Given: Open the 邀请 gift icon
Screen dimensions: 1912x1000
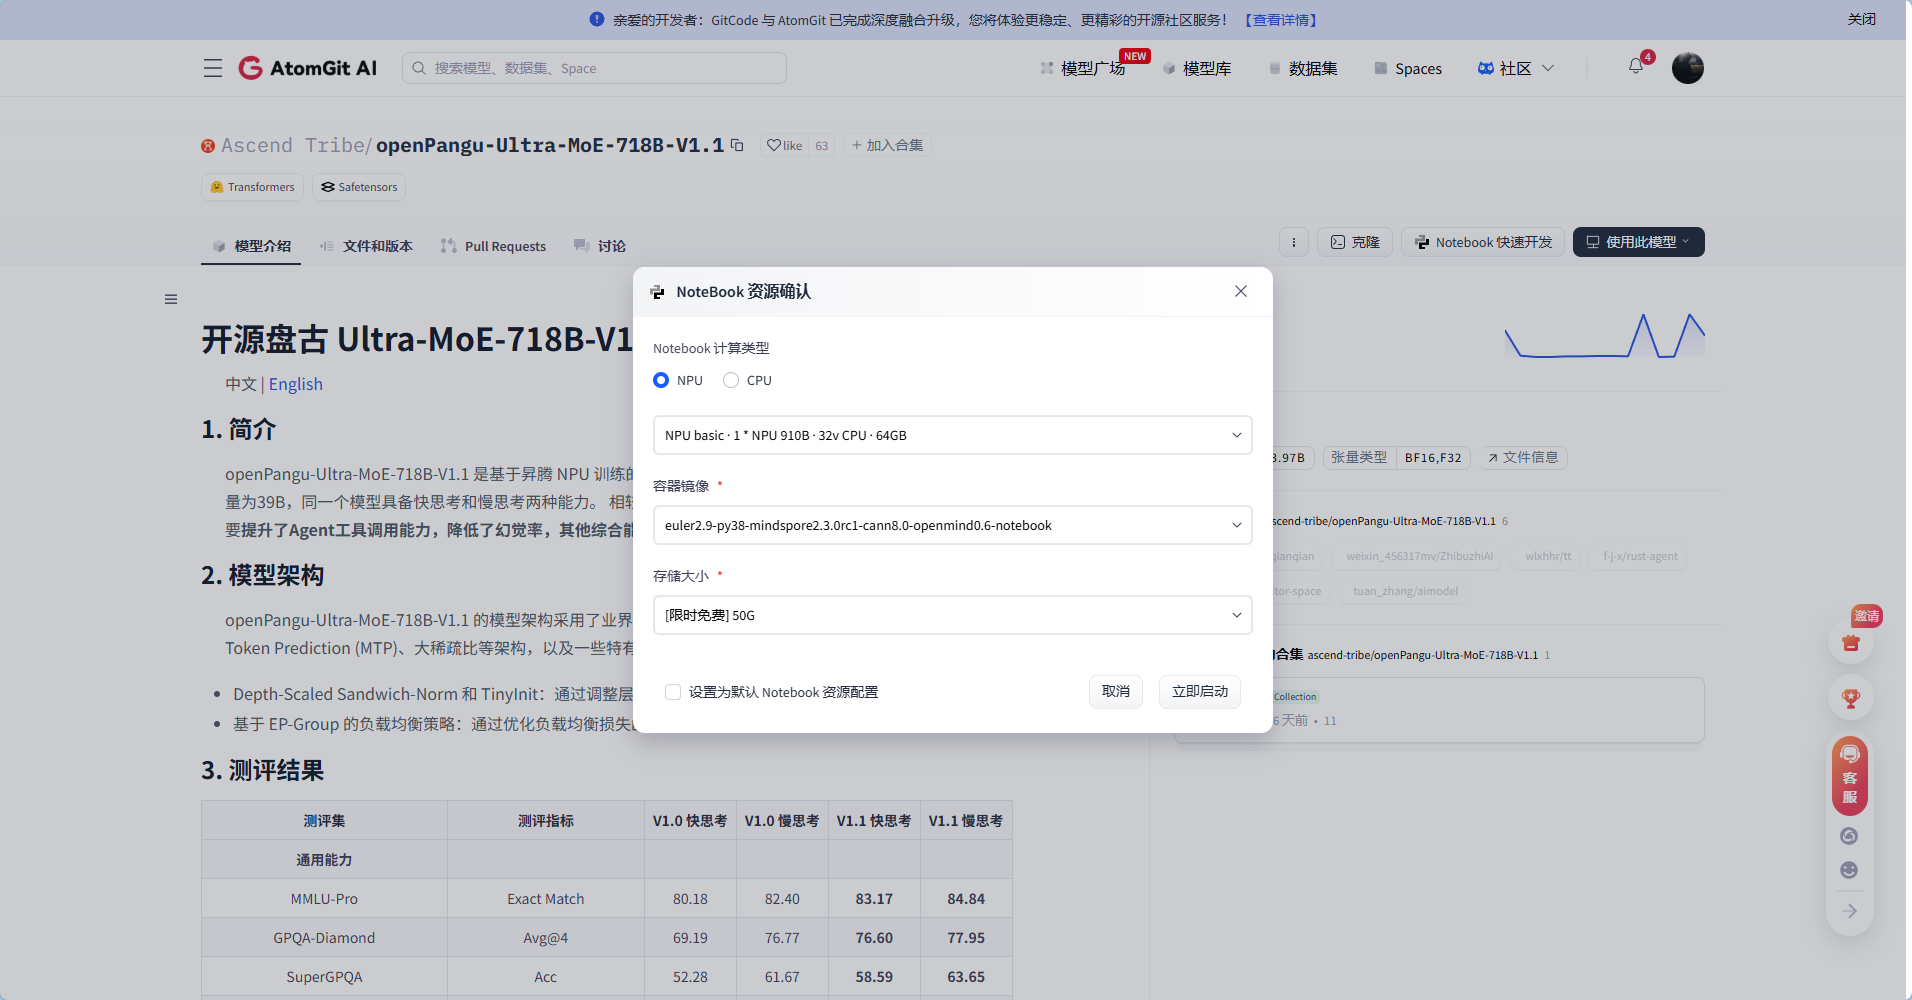Looking at the screenshot, I should [x=1851, y=641].
